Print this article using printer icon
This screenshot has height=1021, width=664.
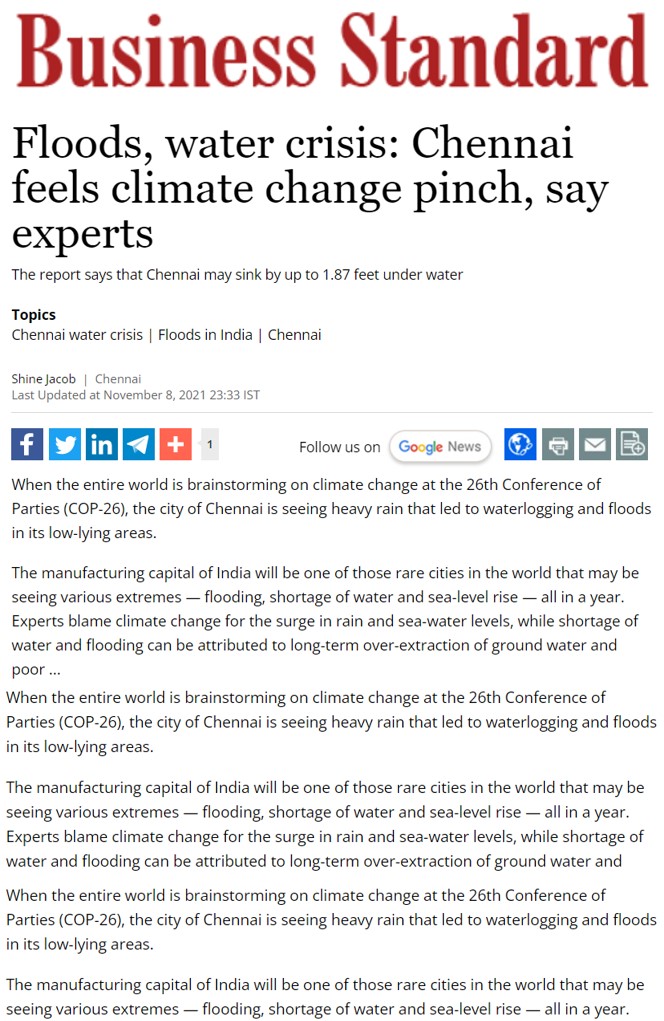pyautogui.click(x=558, y=445)
